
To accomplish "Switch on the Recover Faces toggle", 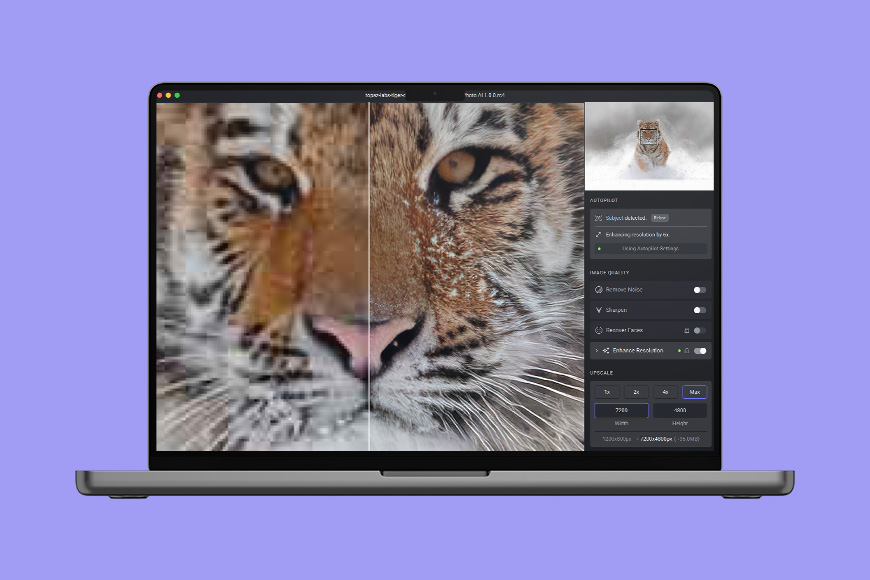I will (x=700, y=330).
